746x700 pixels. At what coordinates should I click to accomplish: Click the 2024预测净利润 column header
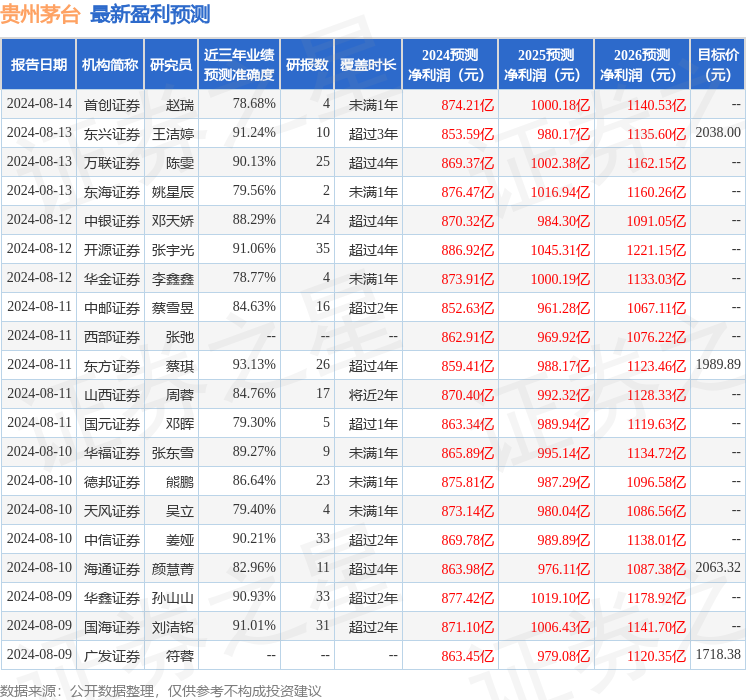[x=450, y=64]
